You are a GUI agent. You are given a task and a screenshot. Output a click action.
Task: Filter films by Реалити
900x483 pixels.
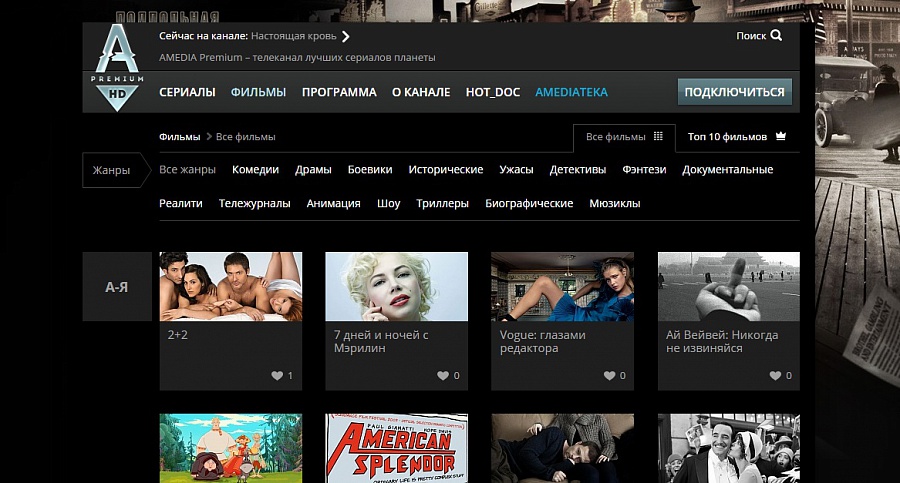pyautogui.click(x=181, y=203)
